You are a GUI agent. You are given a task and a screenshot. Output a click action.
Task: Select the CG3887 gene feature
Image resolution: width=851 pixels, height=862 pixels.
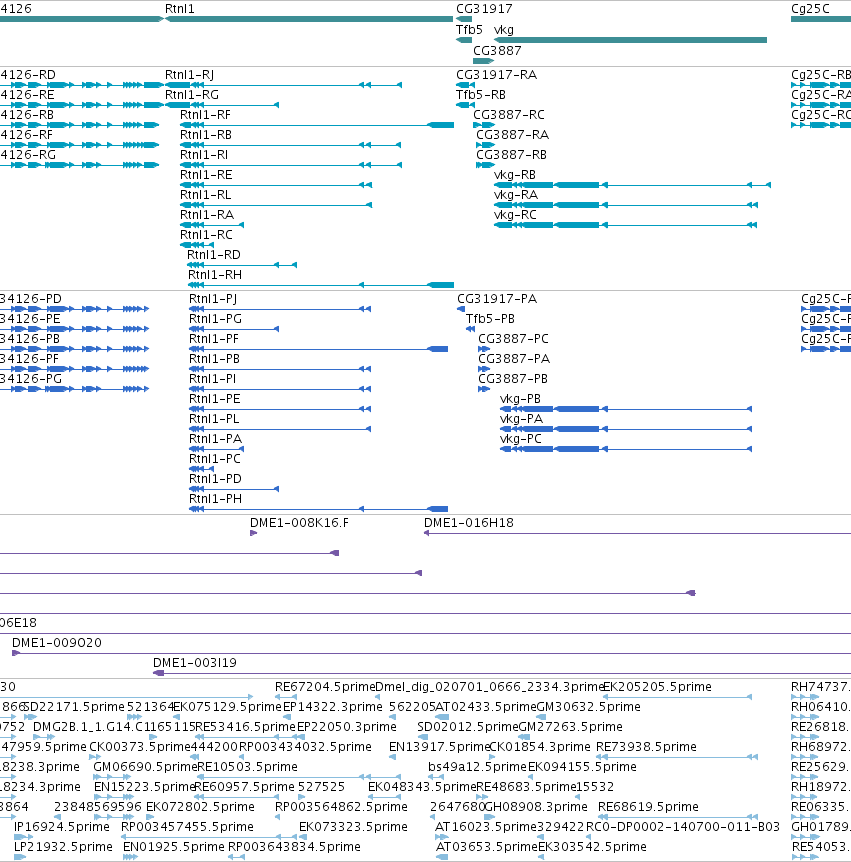pyautogui.click(x=484, y=61)
